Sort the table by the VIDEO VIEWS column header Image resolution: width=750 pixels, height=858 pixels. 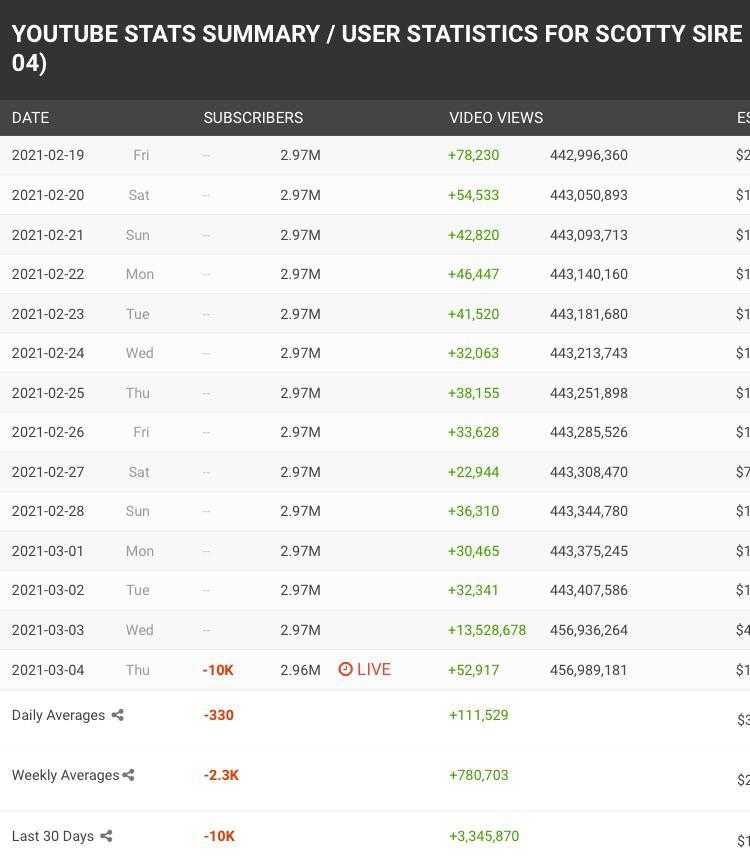(496, 118)
